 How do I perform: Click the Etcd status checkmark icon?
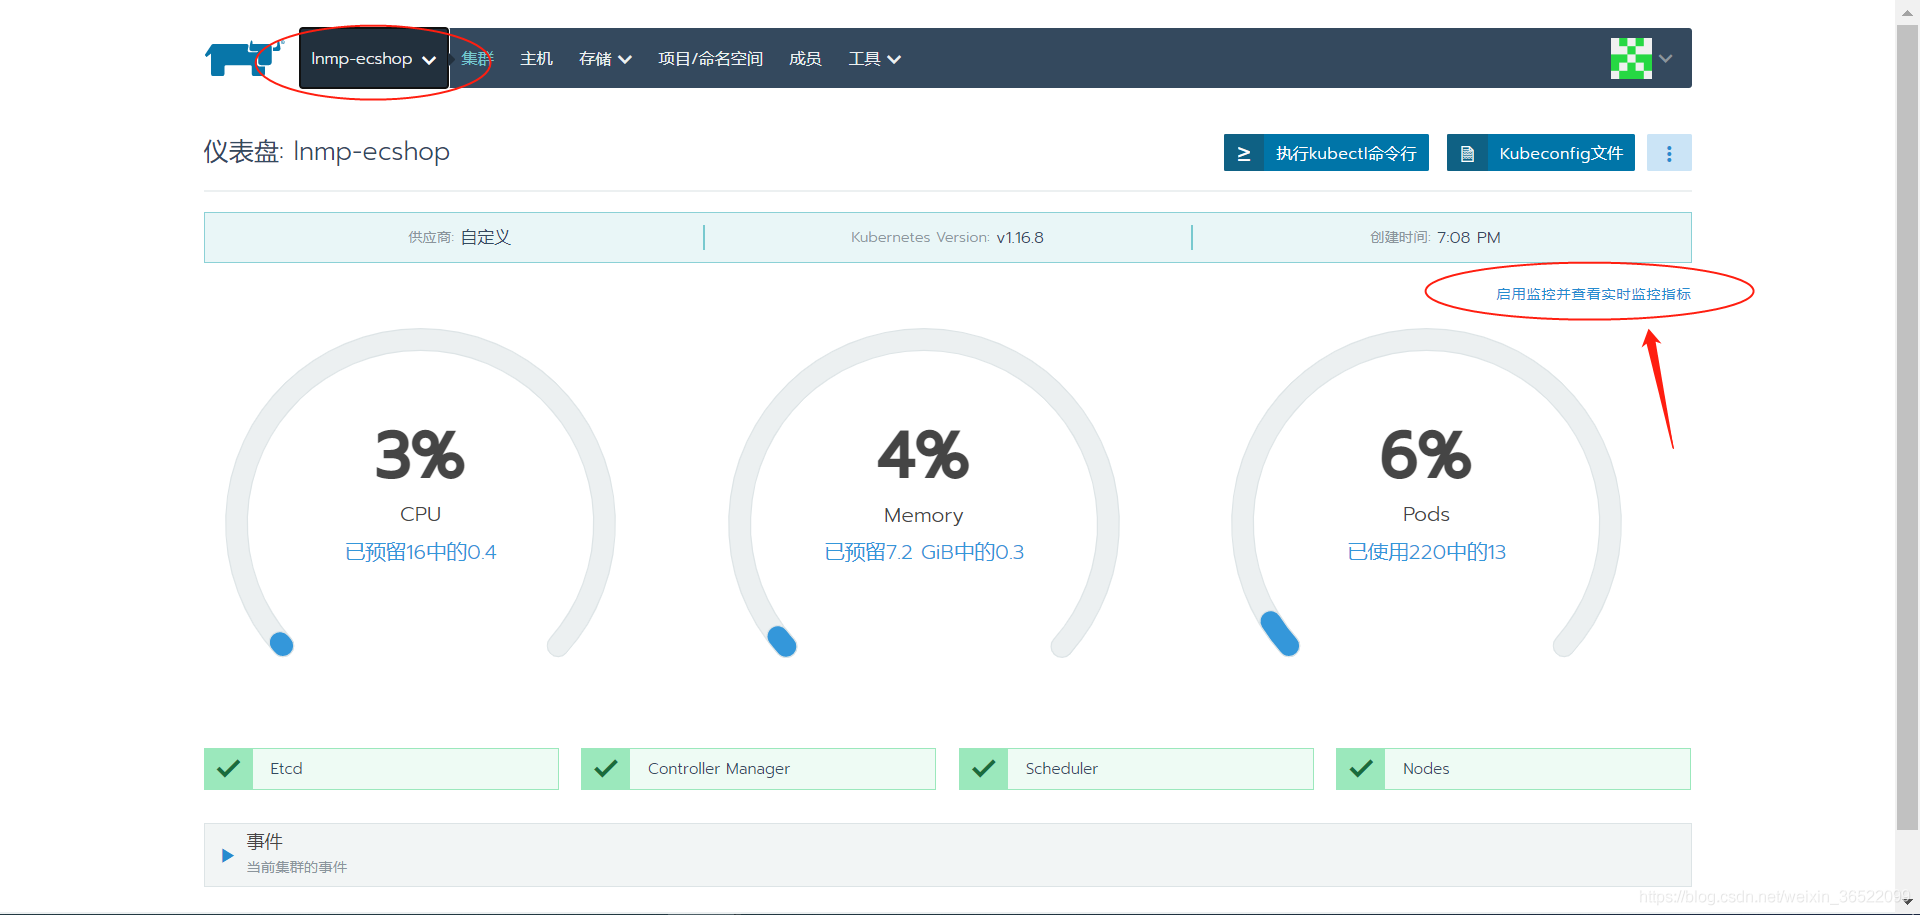(x=228, y=769)
